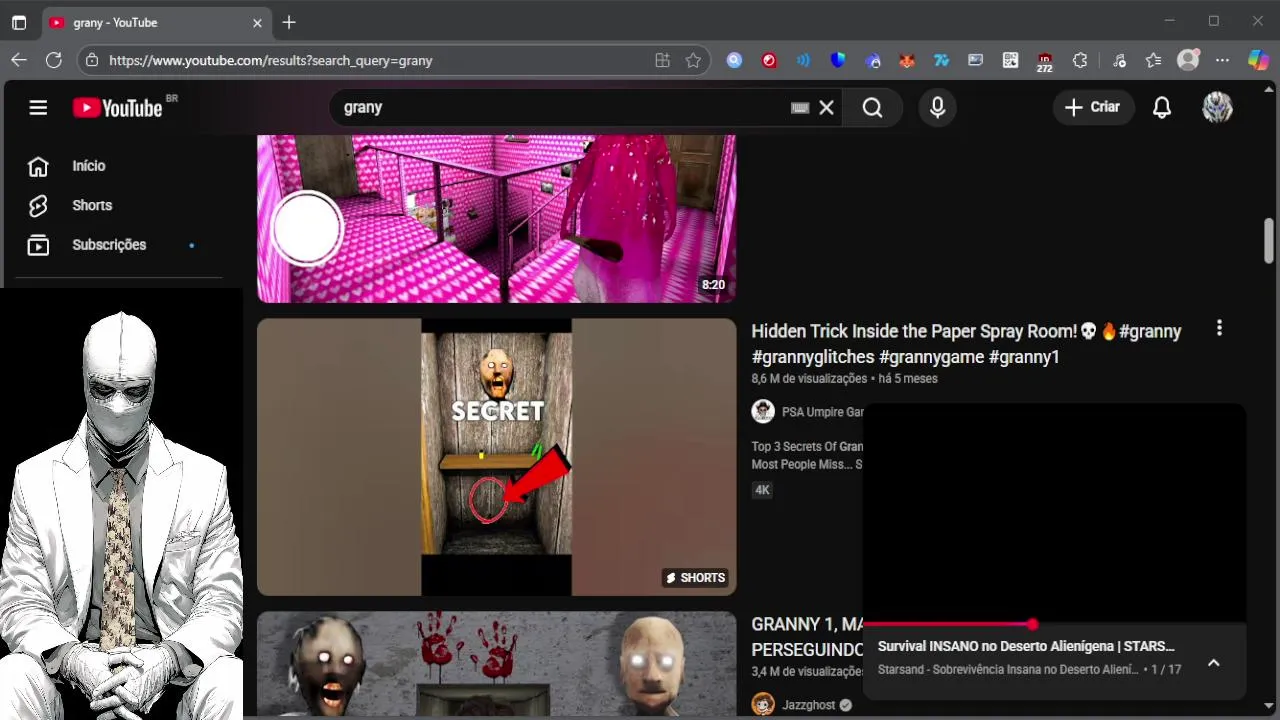1280x720 pixels.
Task: Open the SECRET shorts thumbnail
Action: (496, 457)
